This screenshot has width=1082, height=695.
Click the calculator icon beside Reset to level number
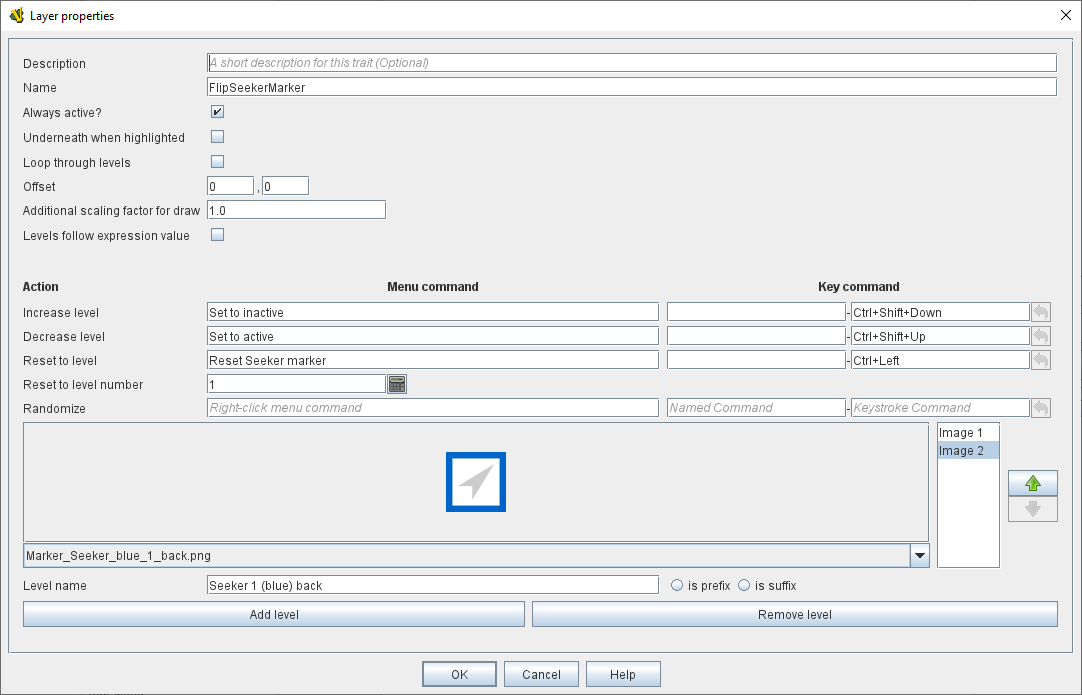[397, 384]
